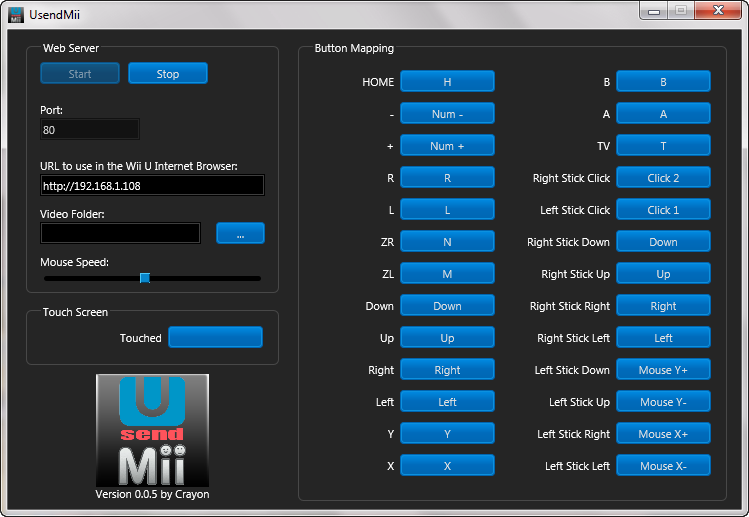749x517 pixels.
Task: Remap Right Stick Right
Action: click(x=663, y=305)
